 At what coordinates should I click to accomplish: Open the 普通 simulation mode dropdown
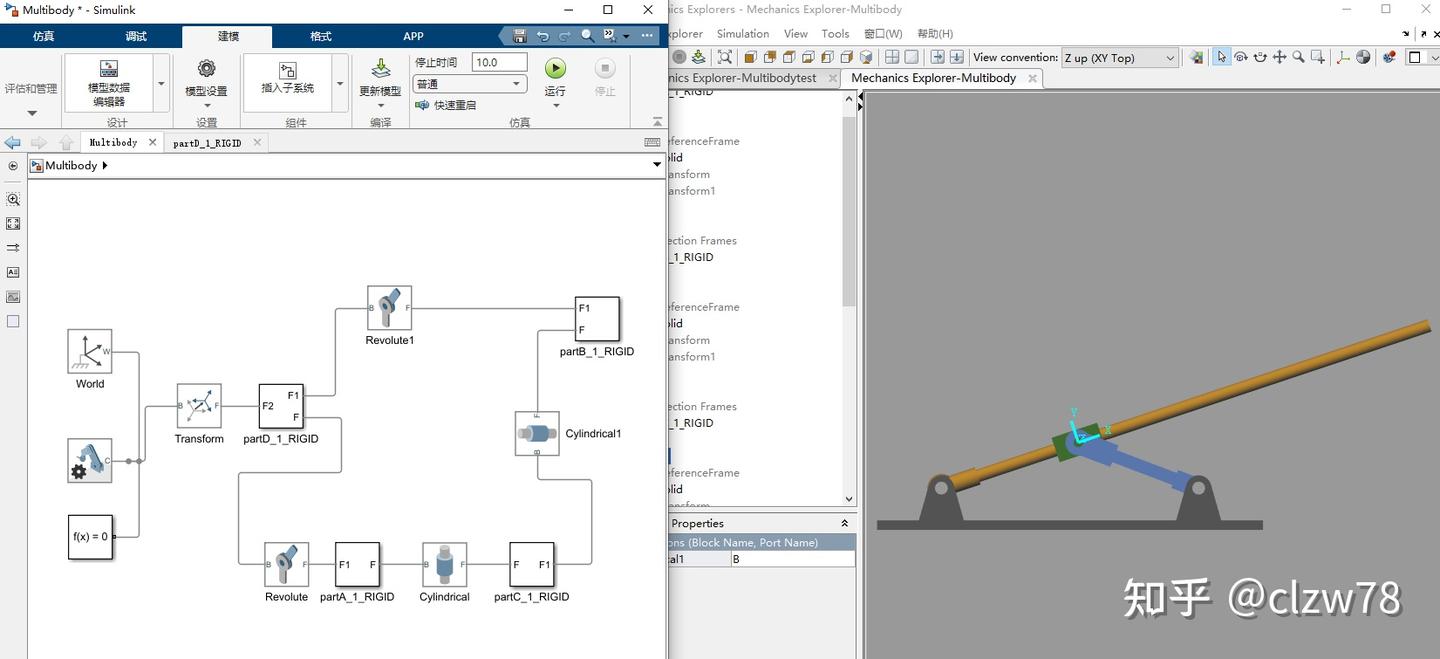(470, 83)
